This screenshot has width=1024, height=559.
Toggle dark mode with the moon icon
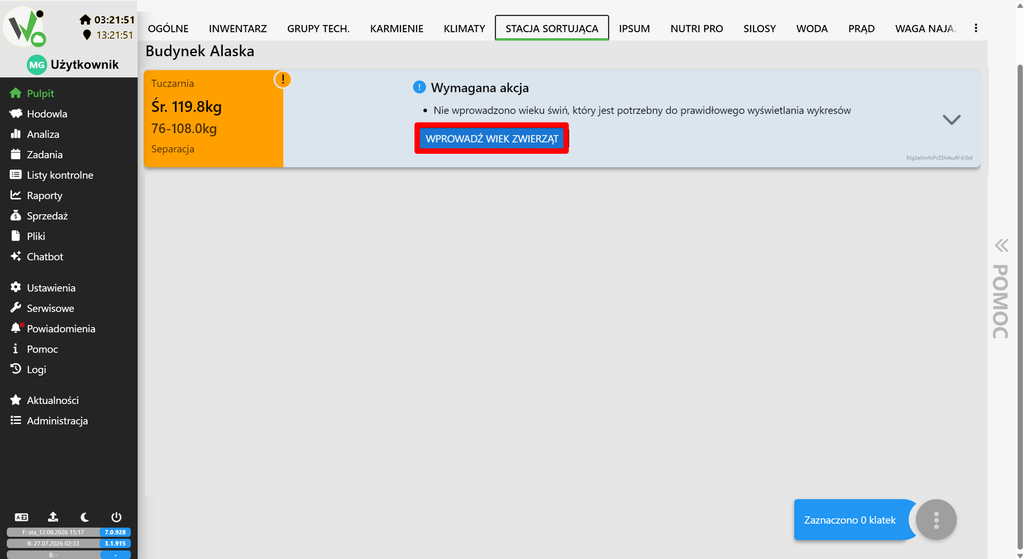(85, 517)
